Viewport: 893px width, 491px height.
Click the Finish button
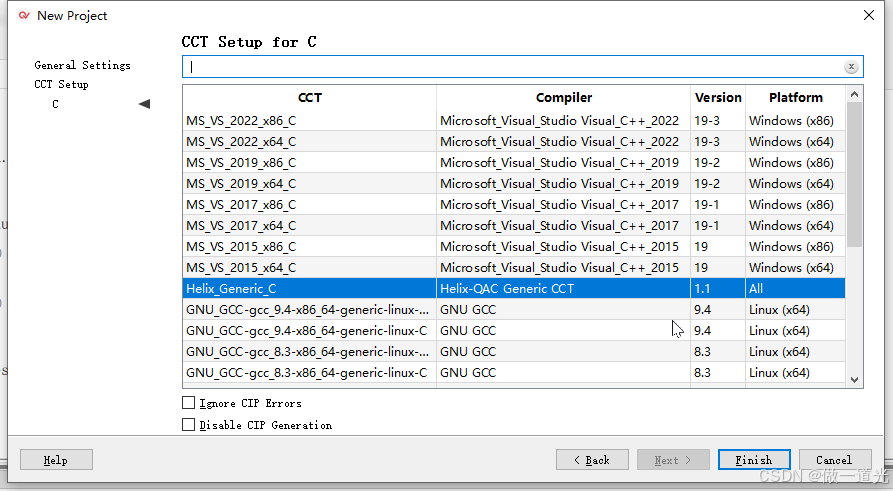point(754,460)
